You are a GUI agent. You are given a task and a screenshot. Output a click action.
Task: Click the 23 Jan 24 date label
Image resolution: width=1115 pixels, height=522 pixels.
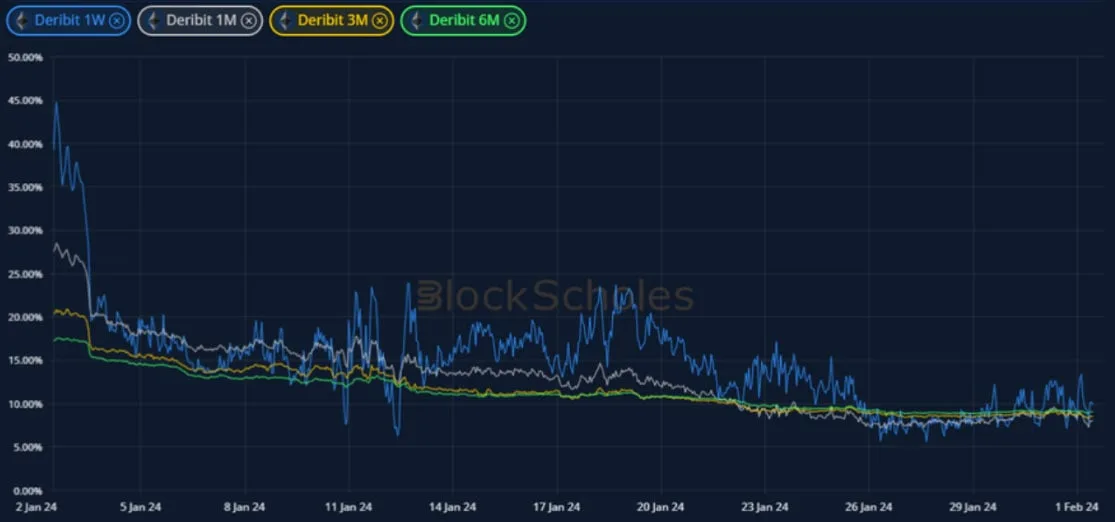(764, 507)
